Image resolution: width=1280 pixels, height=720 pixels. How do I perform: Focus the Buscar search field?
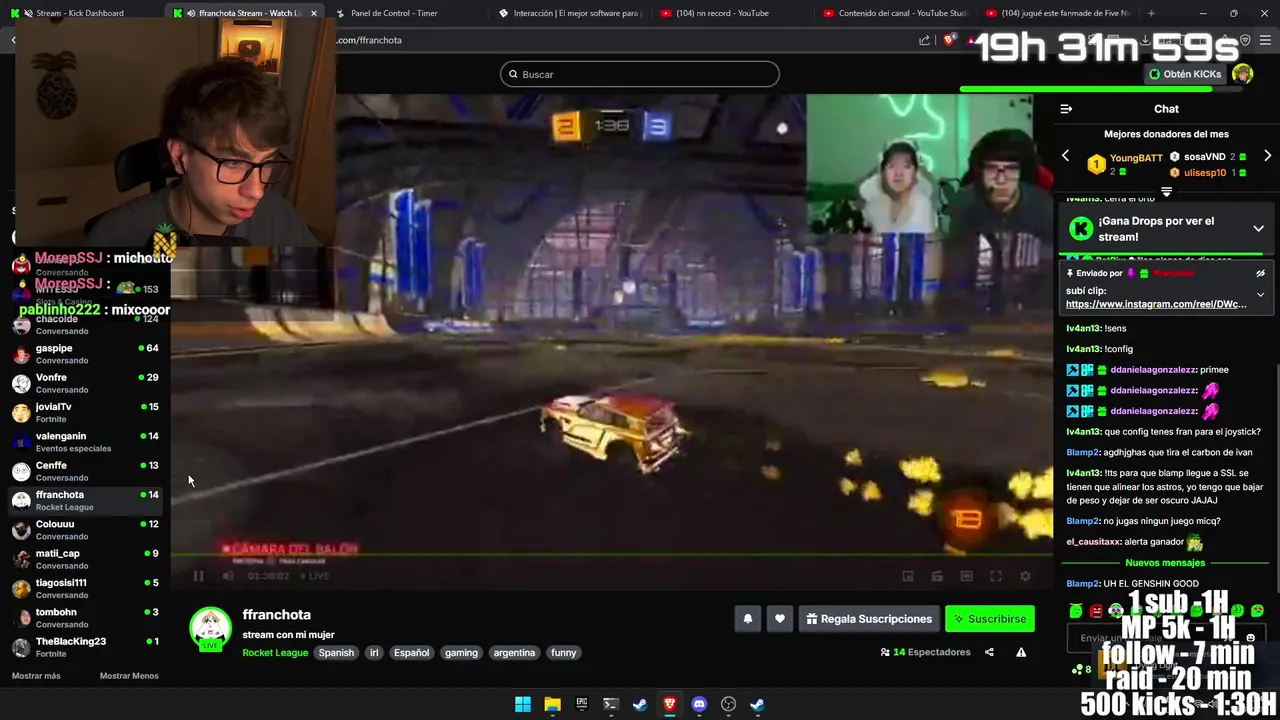point(640,74)
